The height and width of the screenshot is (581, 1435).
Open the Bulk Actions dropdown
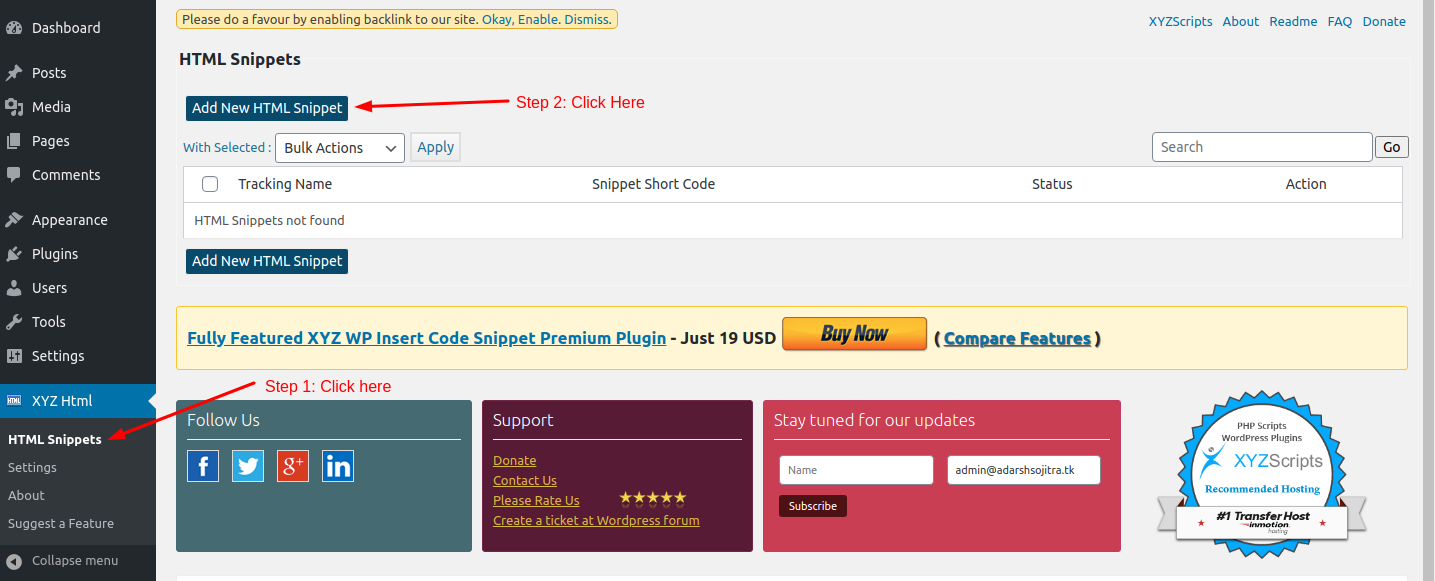point(340,148)
